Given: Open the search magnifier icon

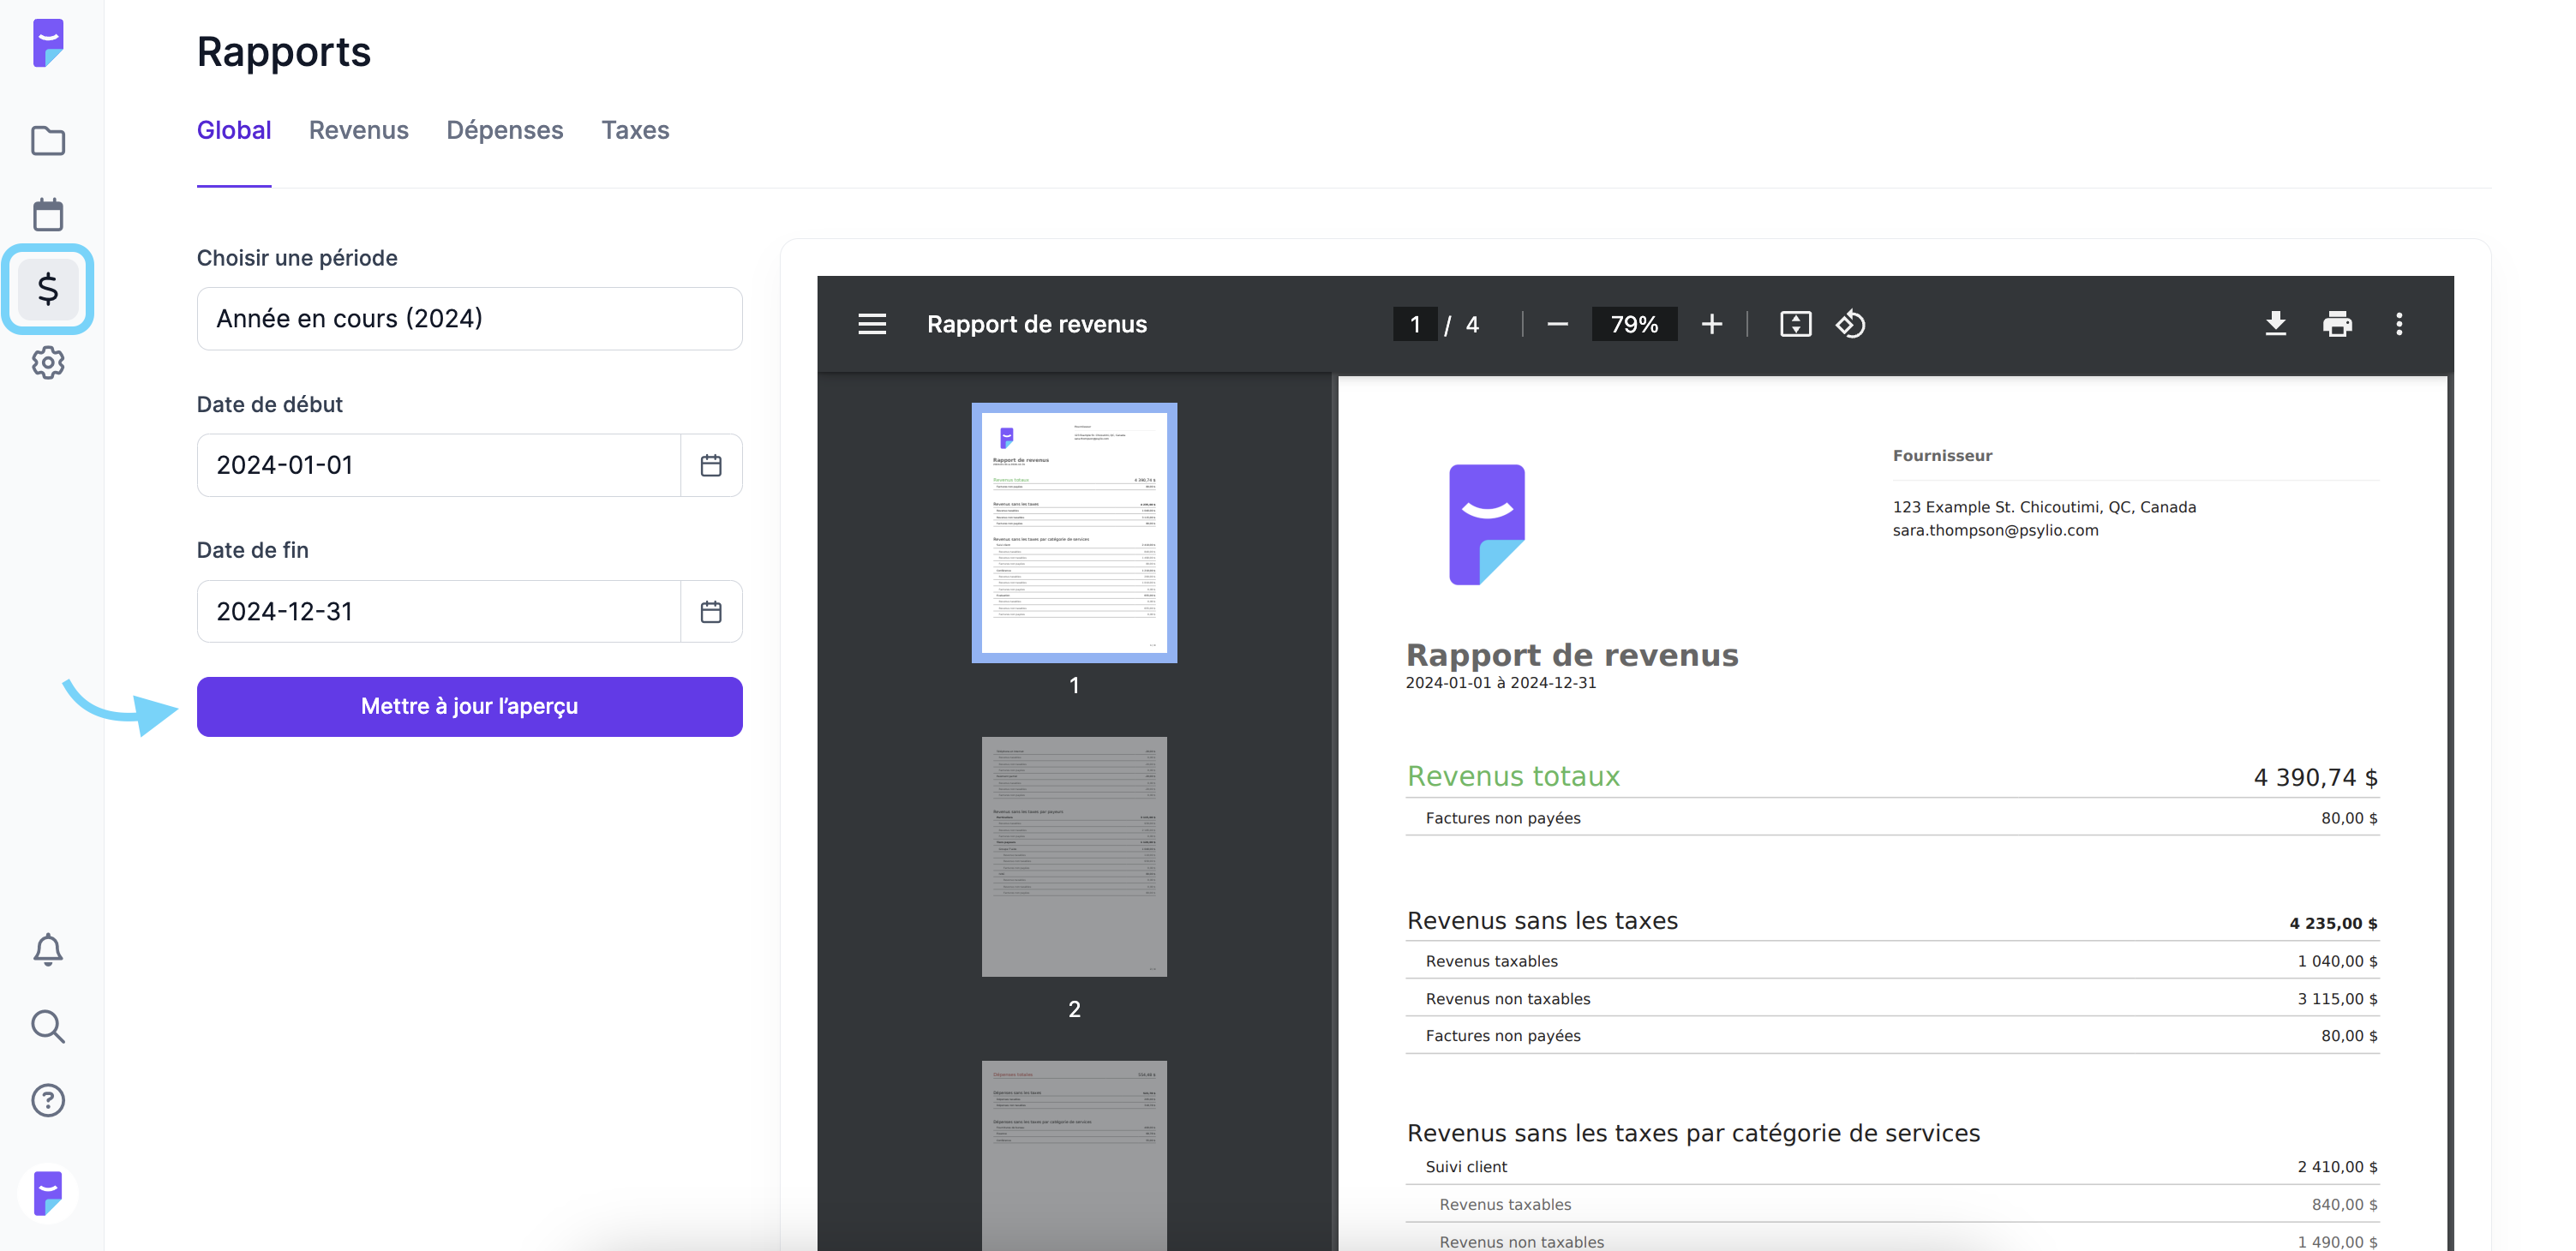Looking at the screenshot, I should click(x=48, y=1026).
